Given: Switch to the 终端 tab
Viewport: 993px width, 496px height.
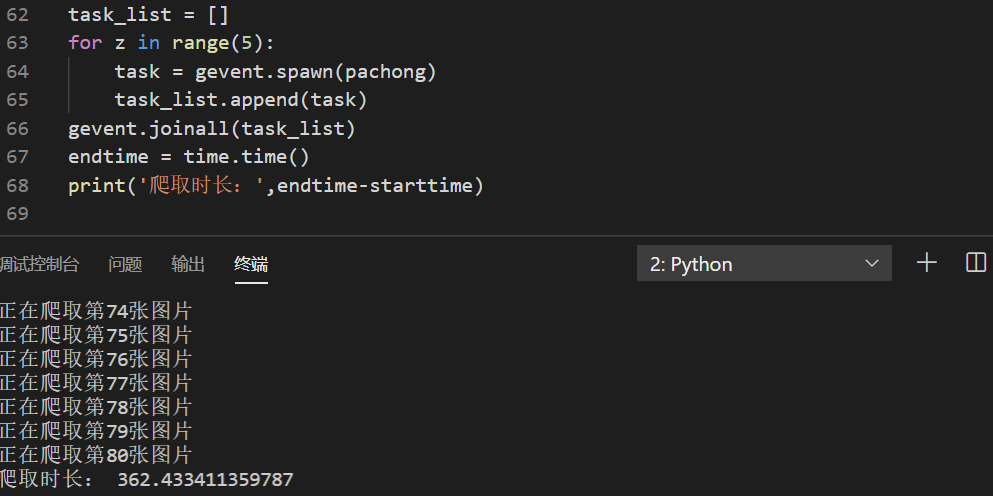Looking at the screenshot, I should [251, 264].
